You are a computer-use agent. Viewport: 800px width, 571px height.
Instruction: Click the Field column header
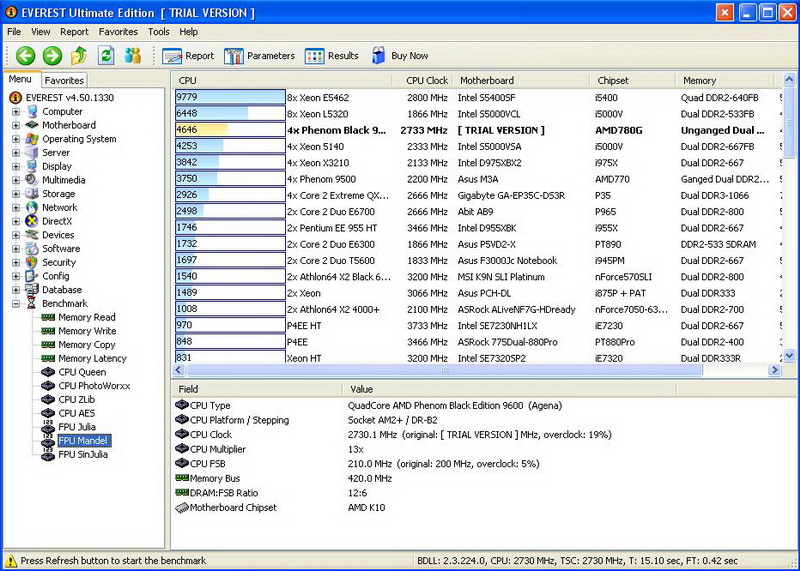(x=257, y=389)
